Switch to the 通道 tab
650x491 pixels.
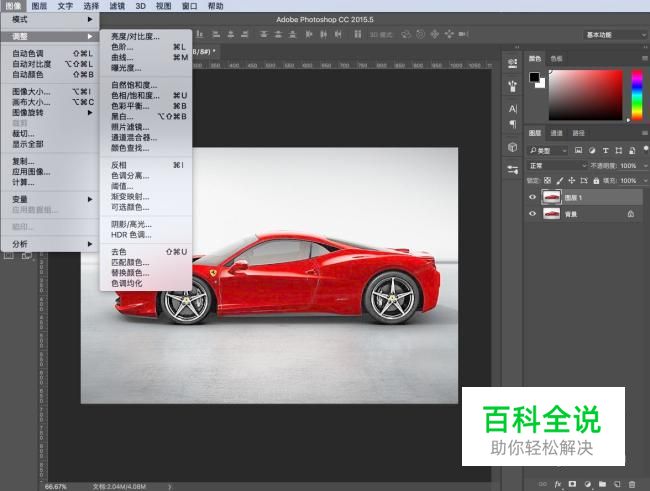(x=556, y=133)
